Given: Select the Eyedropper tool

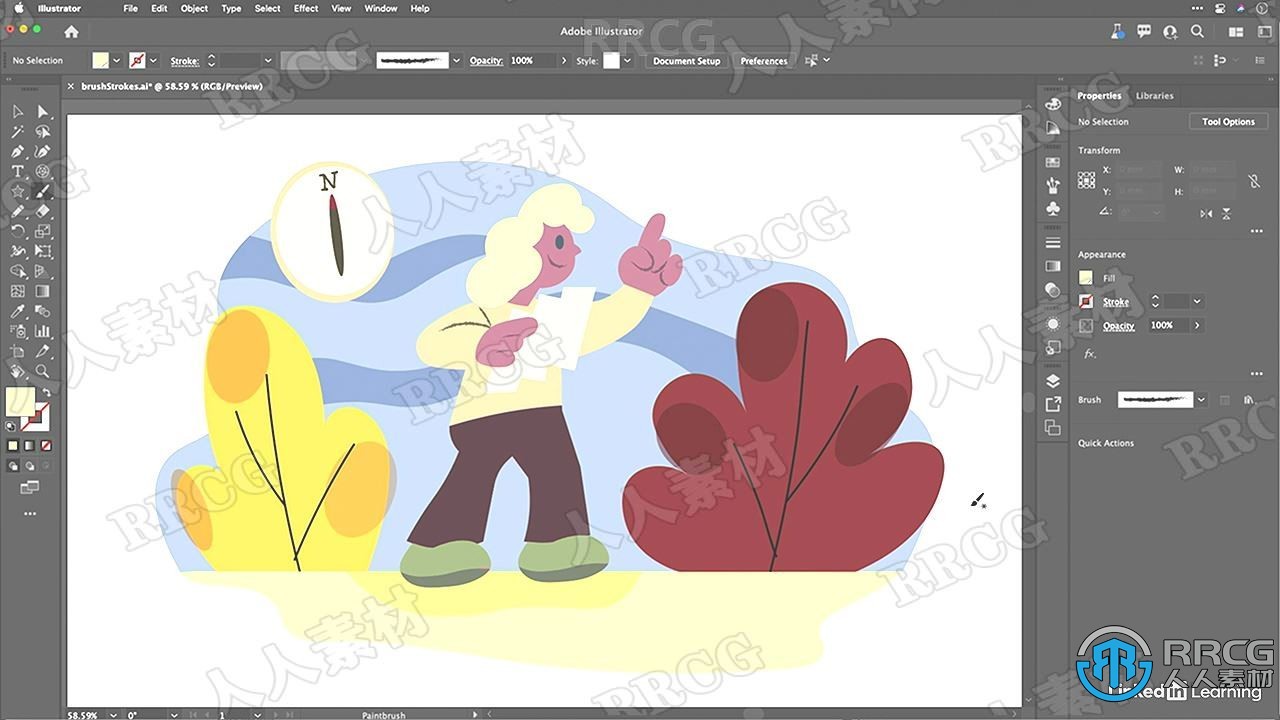Looking at the screenshot, I should [18, 312].
